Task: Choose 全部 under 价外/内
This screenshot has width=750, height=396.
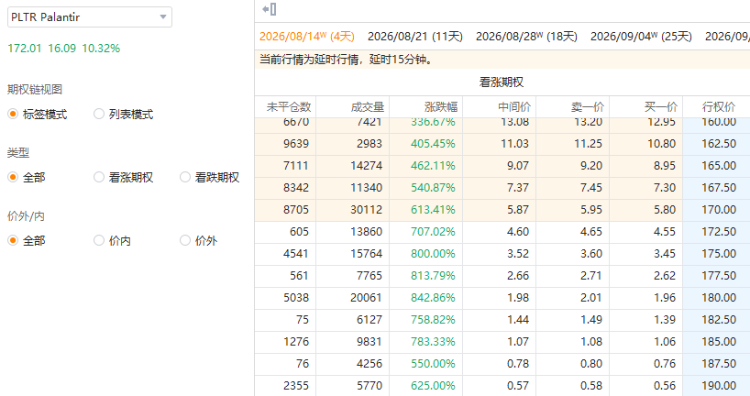Action: [13, 240]
